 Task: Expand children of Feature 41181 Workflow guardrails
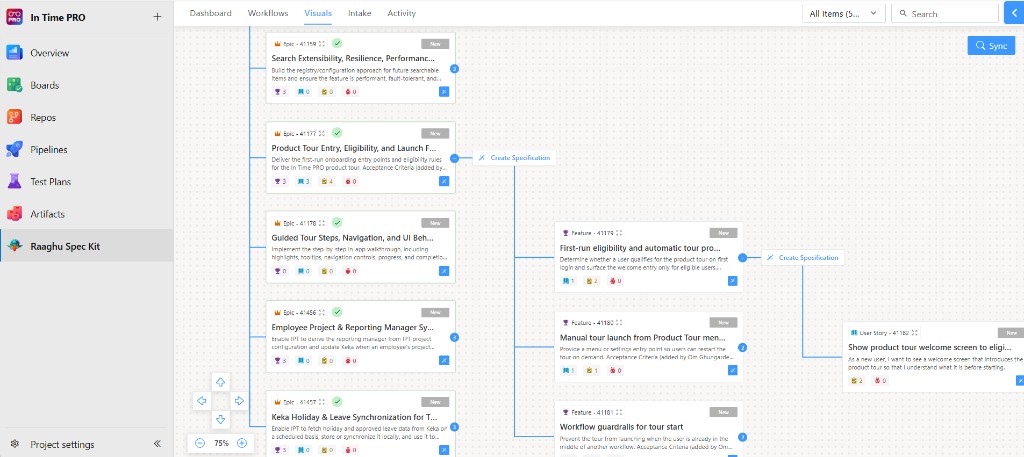[743, 437]
